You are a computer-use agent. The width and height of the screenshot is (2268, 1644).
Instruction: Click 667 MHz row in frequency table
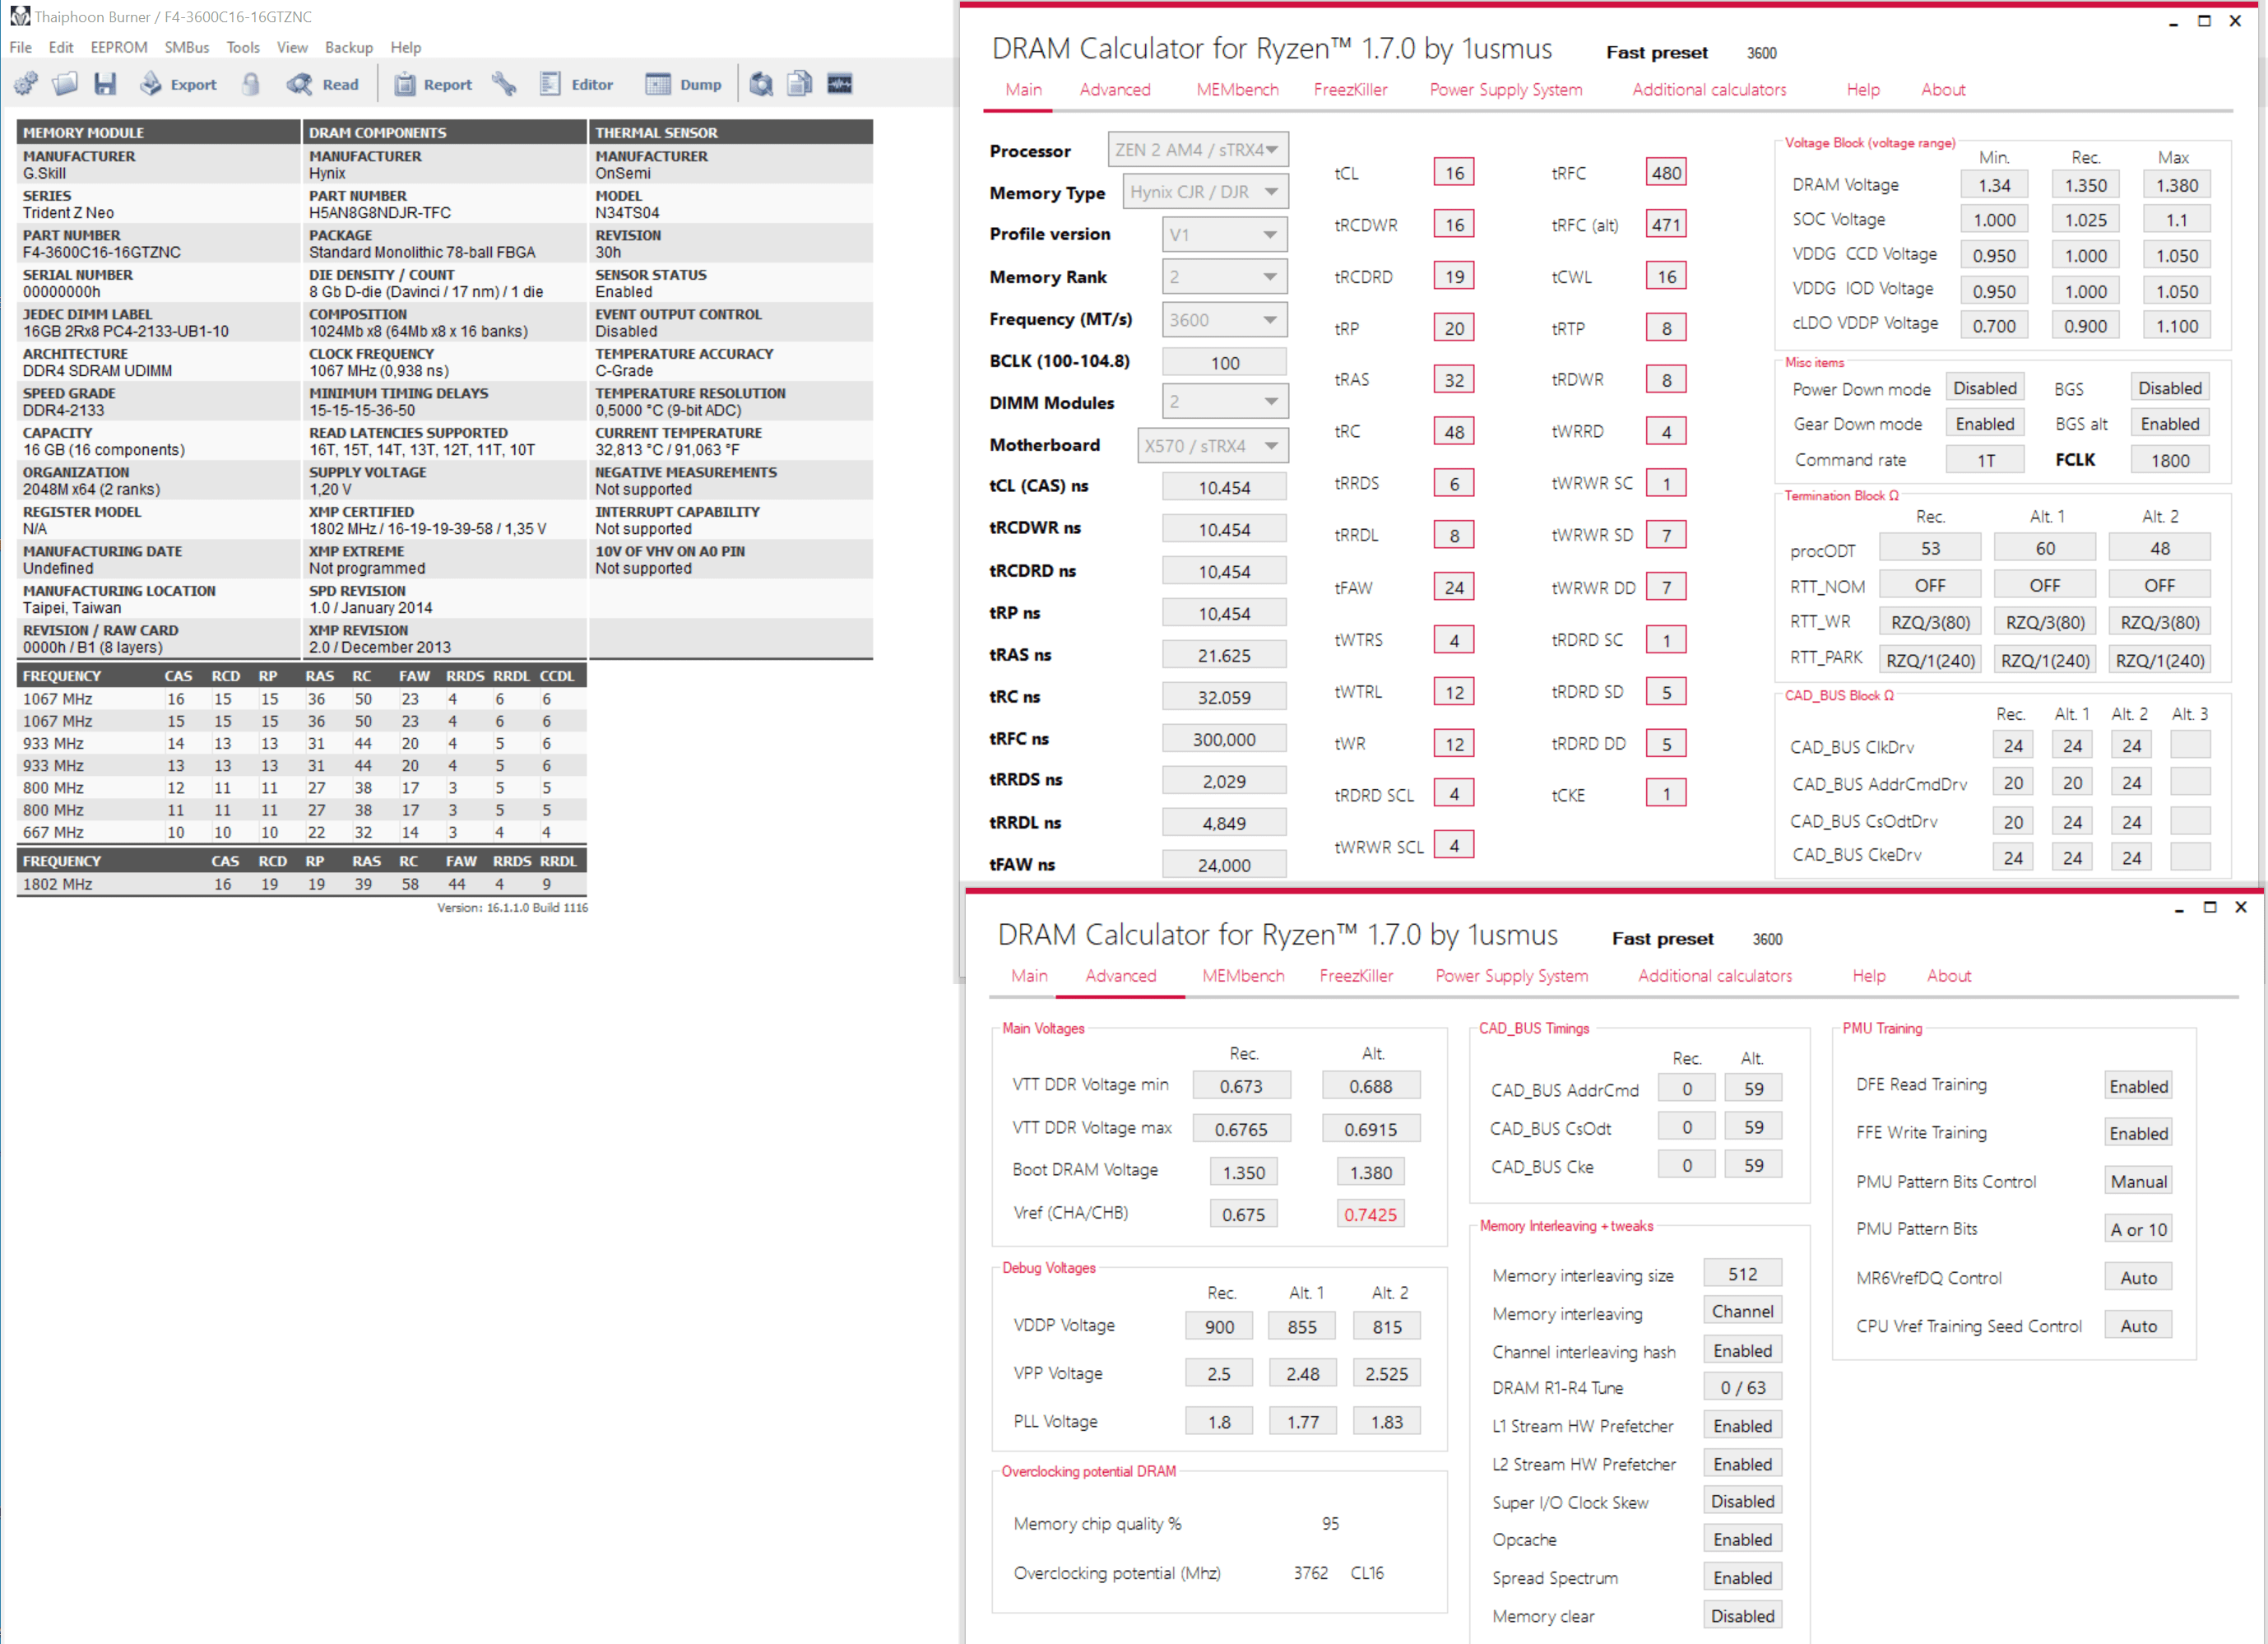click(x=301, y=832)
